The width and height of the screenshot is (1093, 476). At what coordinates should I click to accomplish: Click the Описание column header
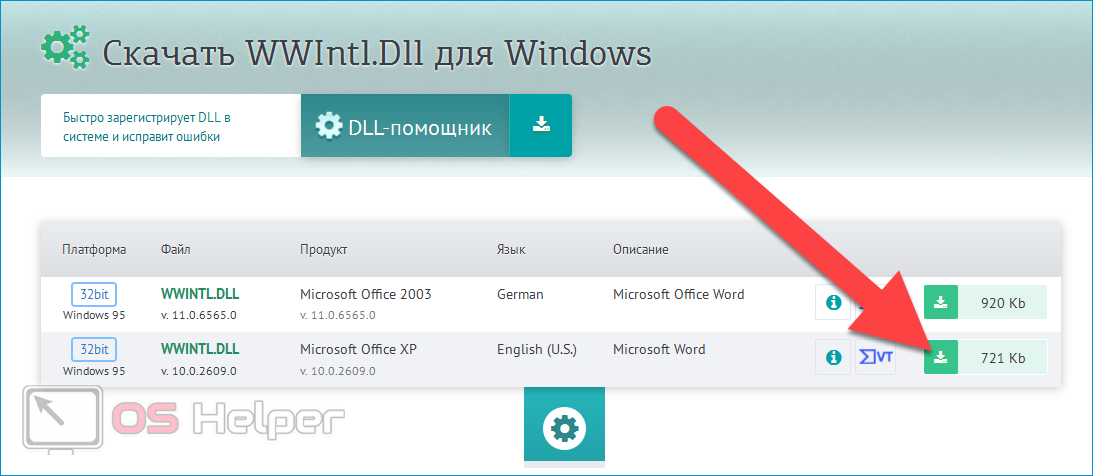pyautogui.click(x=641, y=249)
